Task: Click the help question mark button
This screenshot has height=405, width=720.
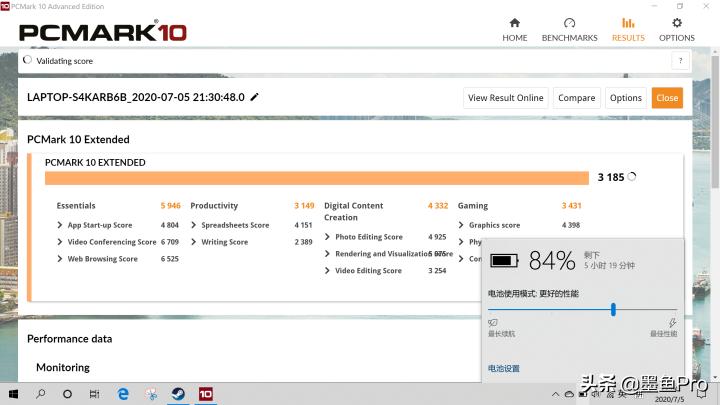Action: click(x=681, y=61)
